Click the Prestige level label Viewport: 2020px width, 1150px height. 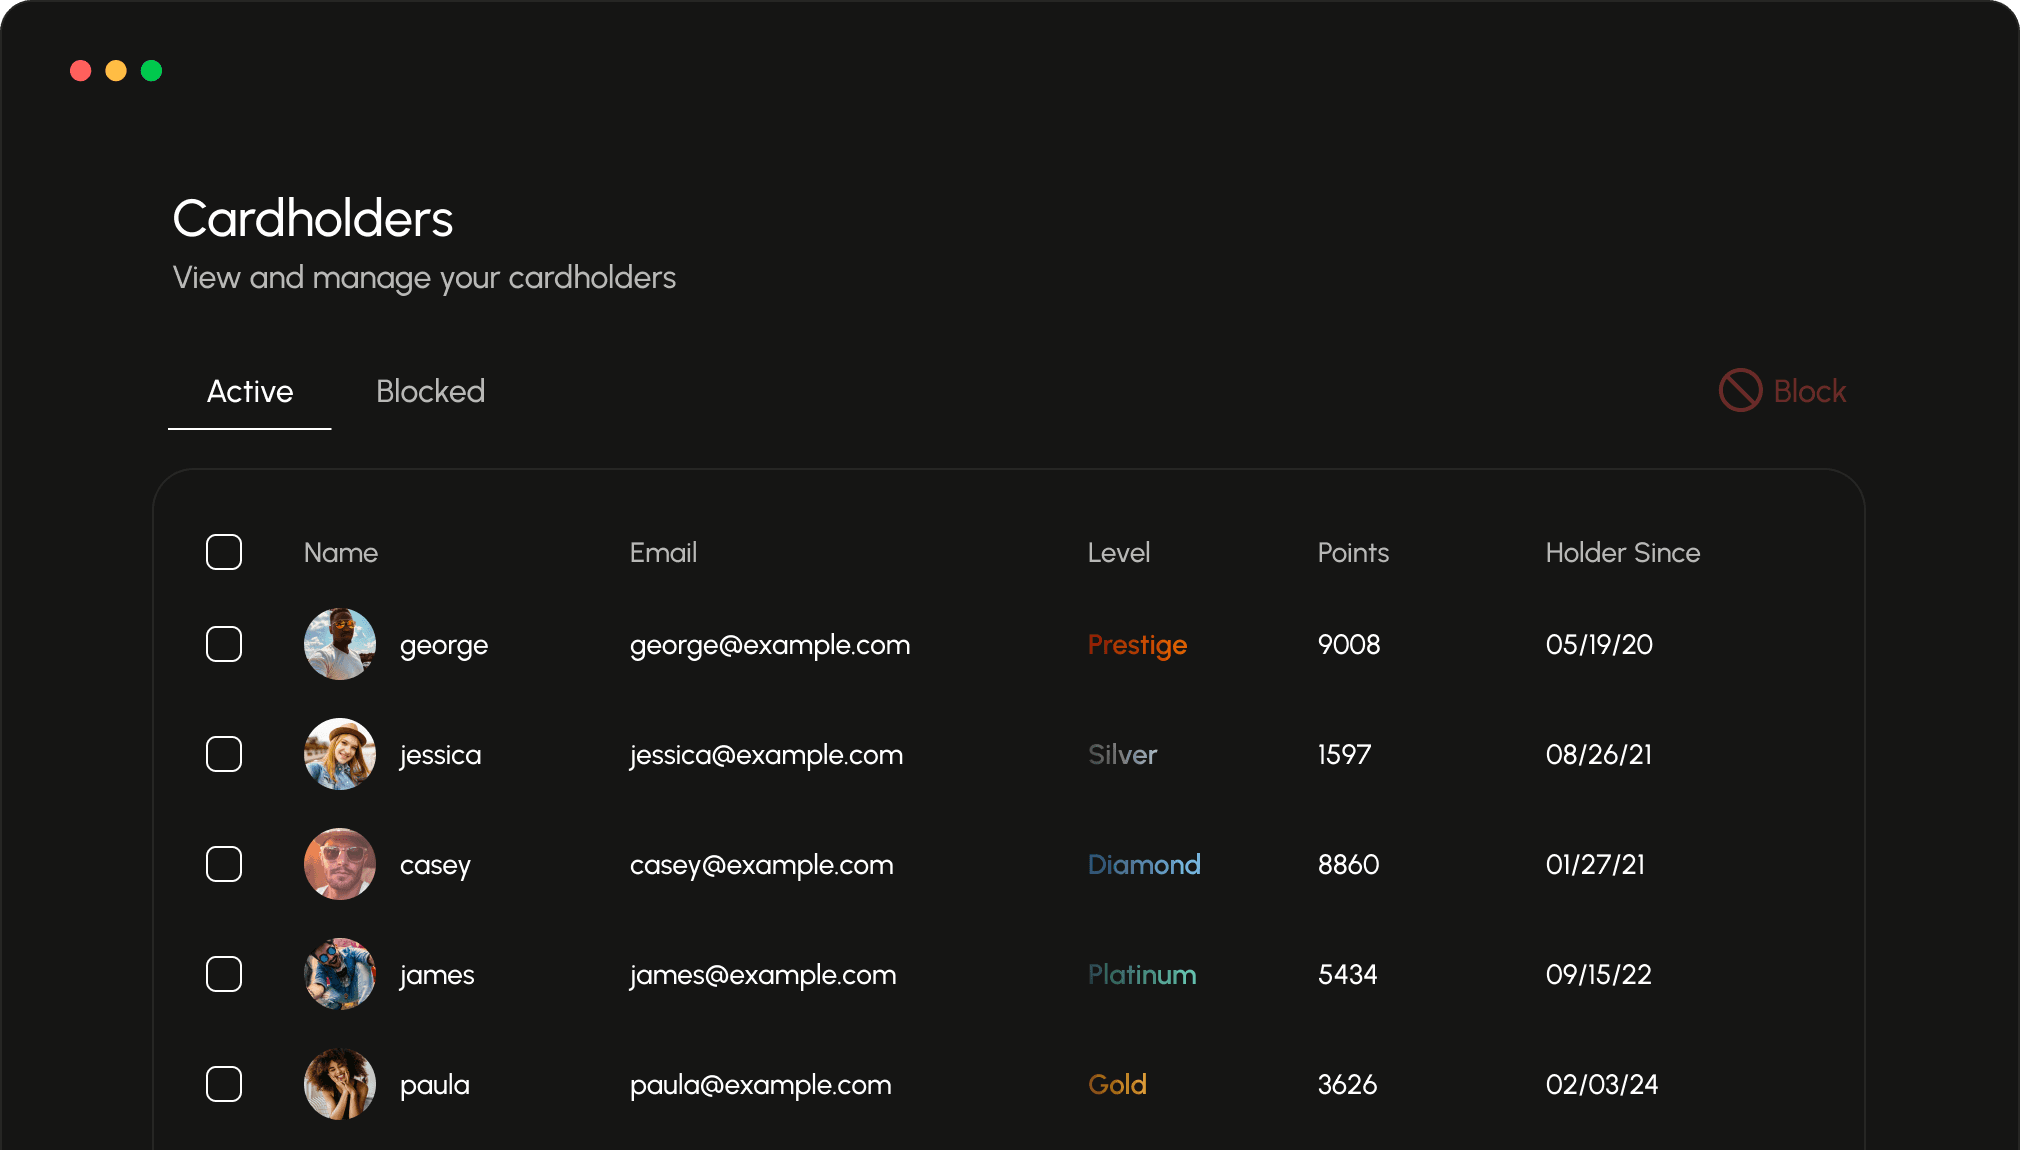1138,646
